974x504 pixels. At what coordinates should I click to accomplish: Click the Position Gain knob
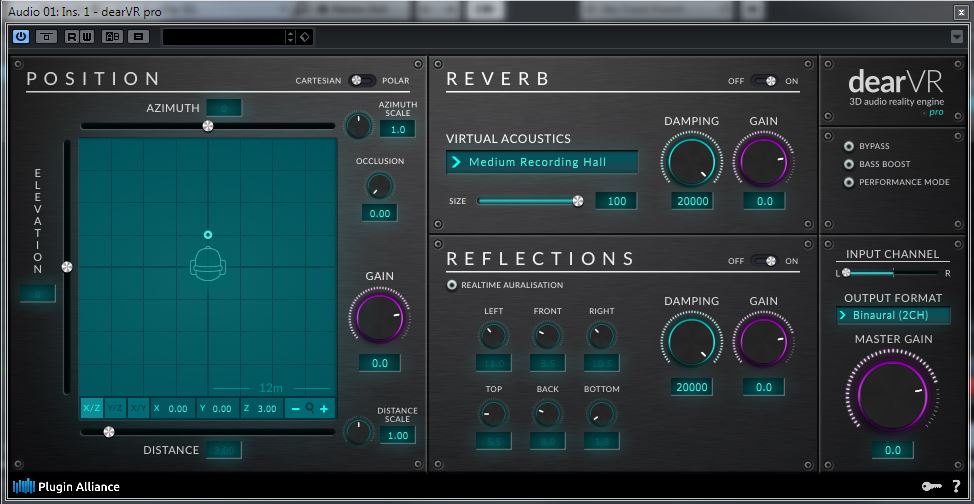click(380, 318)
